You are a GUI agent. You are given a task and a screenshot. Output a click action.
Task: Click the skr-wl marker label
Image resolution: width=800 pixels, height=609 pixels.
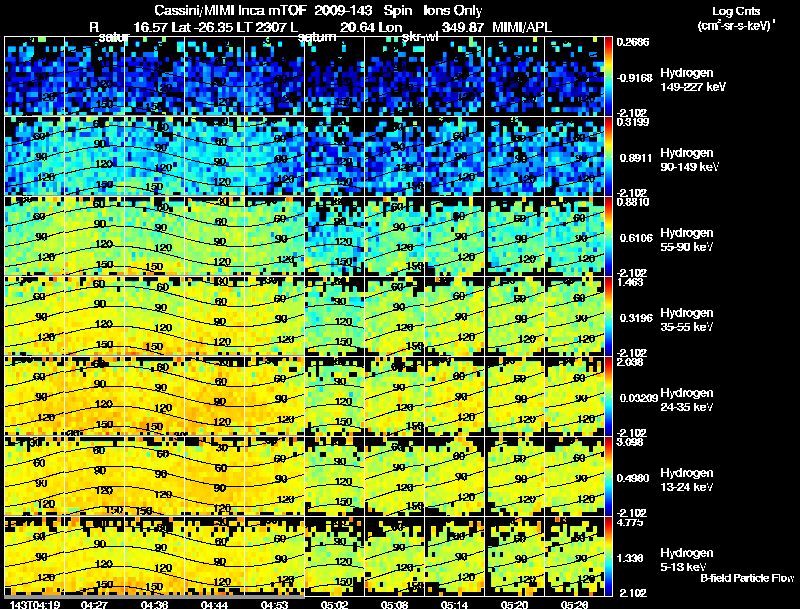420,37
